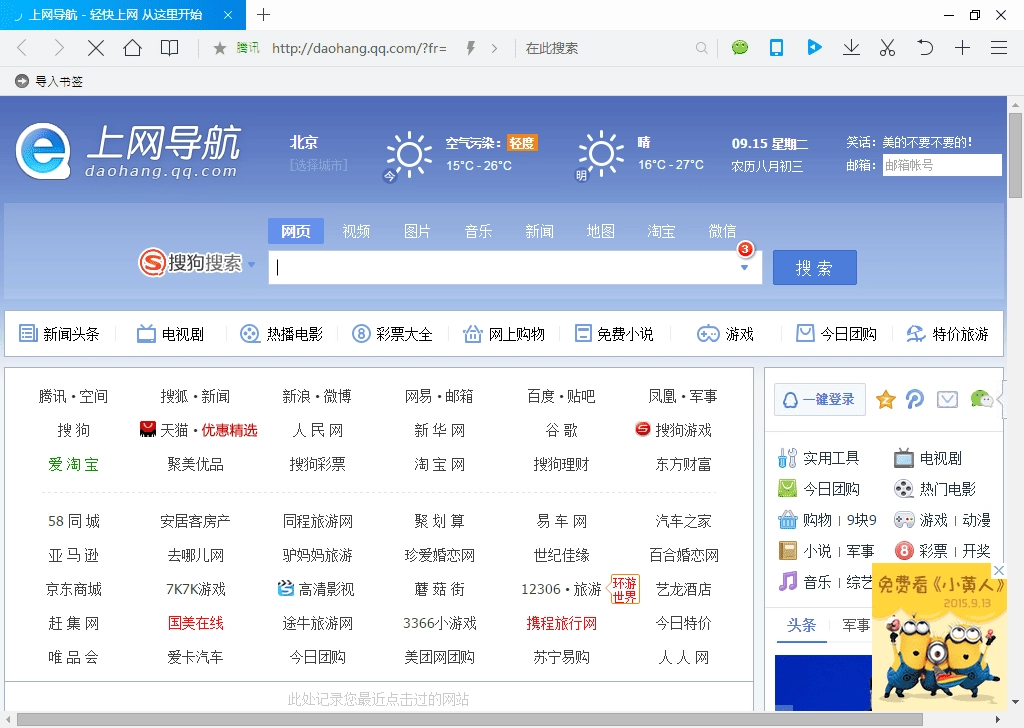This screenshot has height=728, width=1024.
Task: Select the 网页 search tab
Action: [296, 231]
